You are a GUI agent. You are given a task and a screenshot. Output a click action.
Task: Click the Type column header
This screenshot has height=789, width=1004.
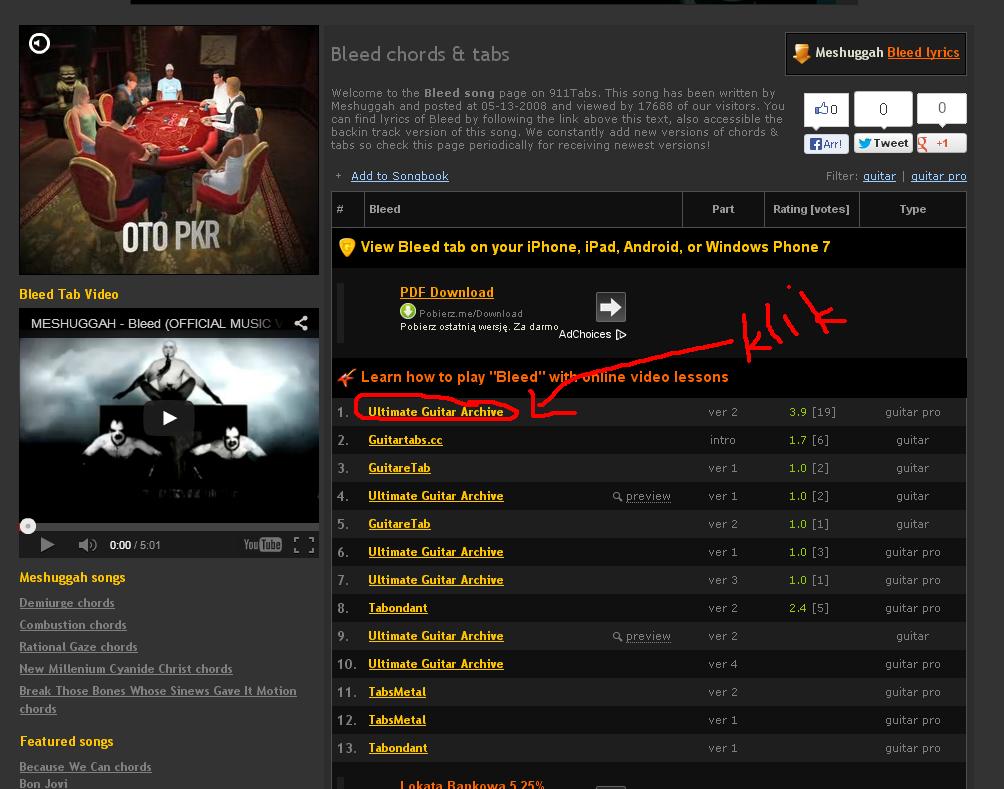coord(912,209)
